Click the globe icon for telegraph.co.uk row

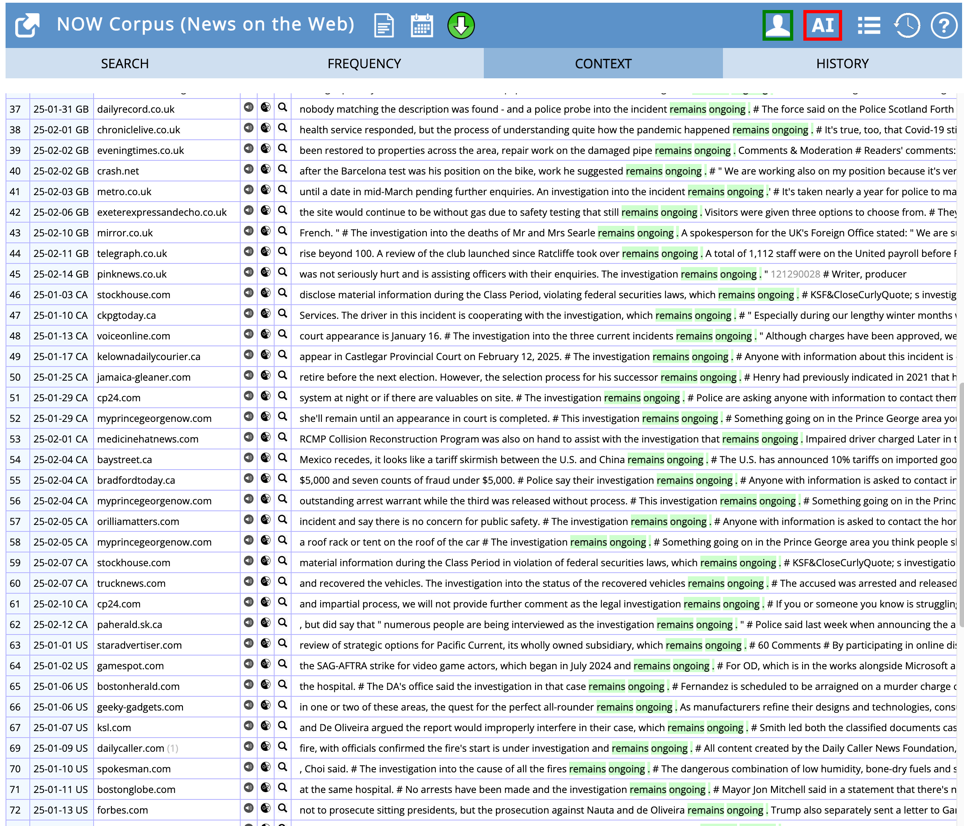coord(266,251)
